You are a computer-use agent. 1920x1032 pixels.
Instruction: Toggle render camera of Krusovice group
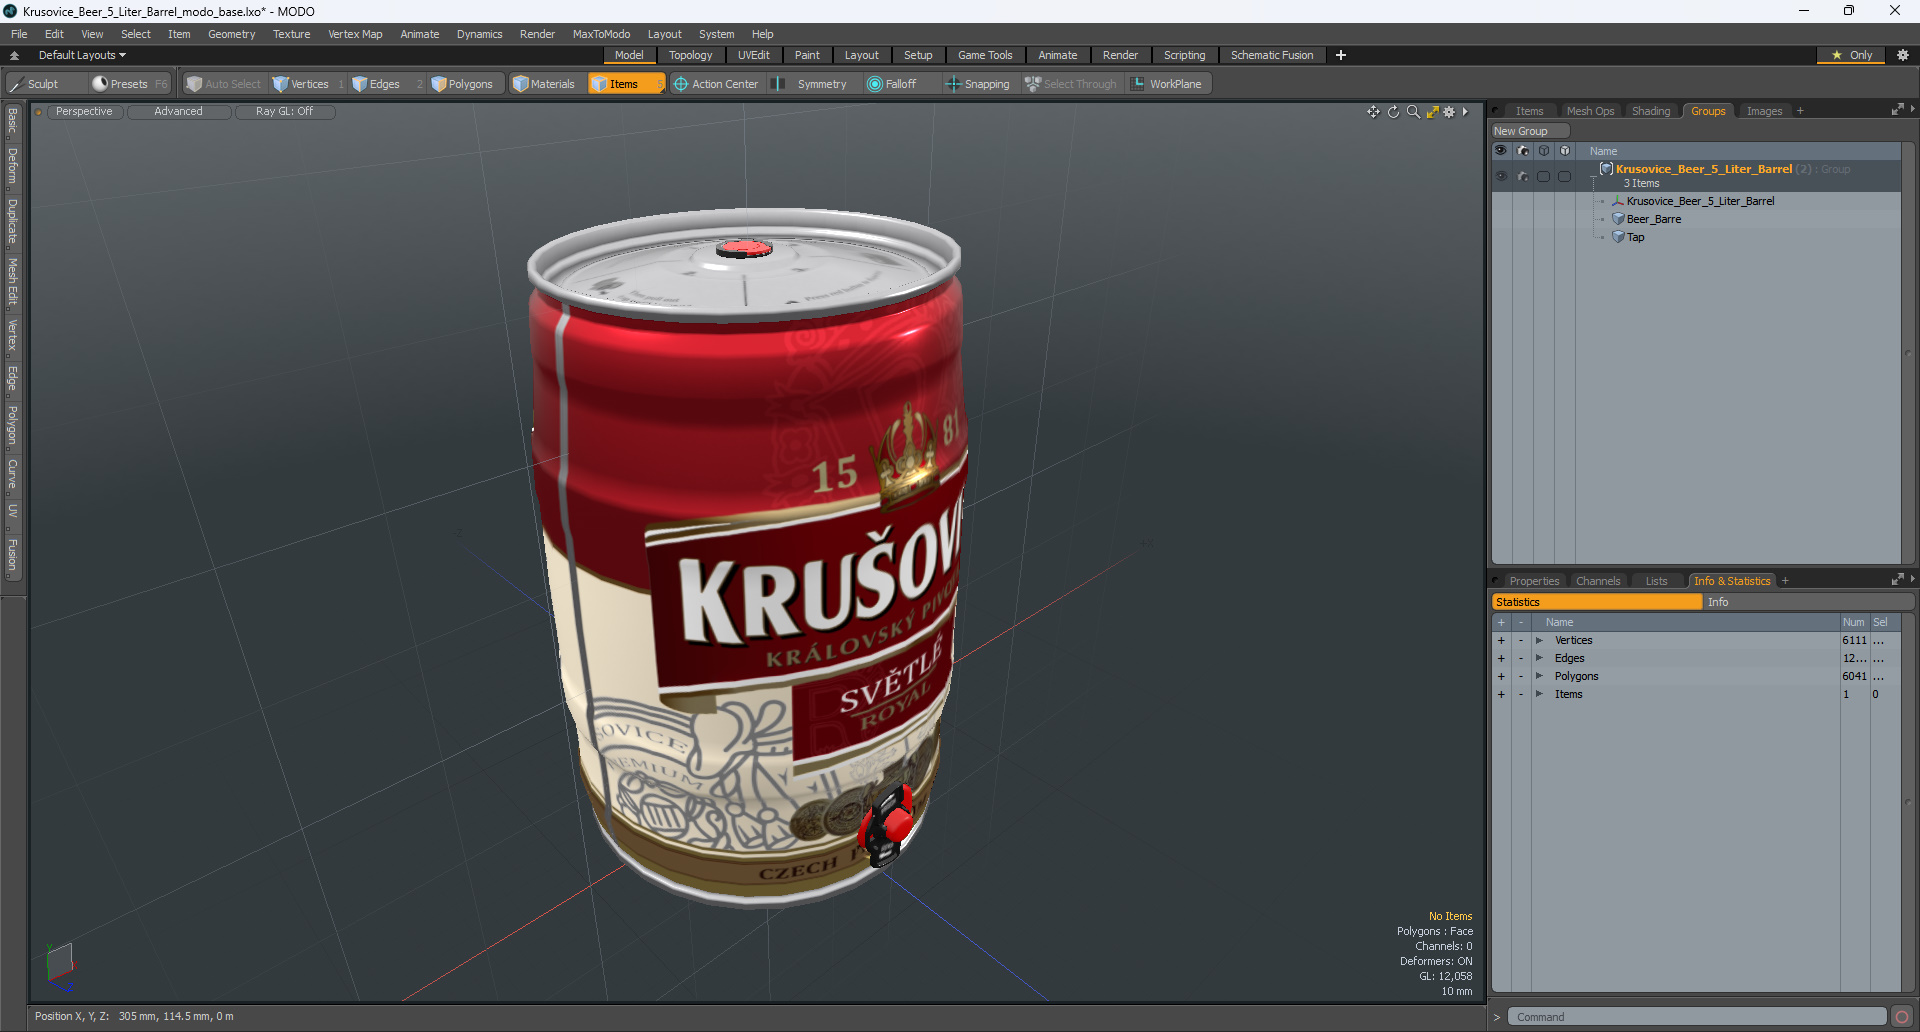pos(1523,176)
